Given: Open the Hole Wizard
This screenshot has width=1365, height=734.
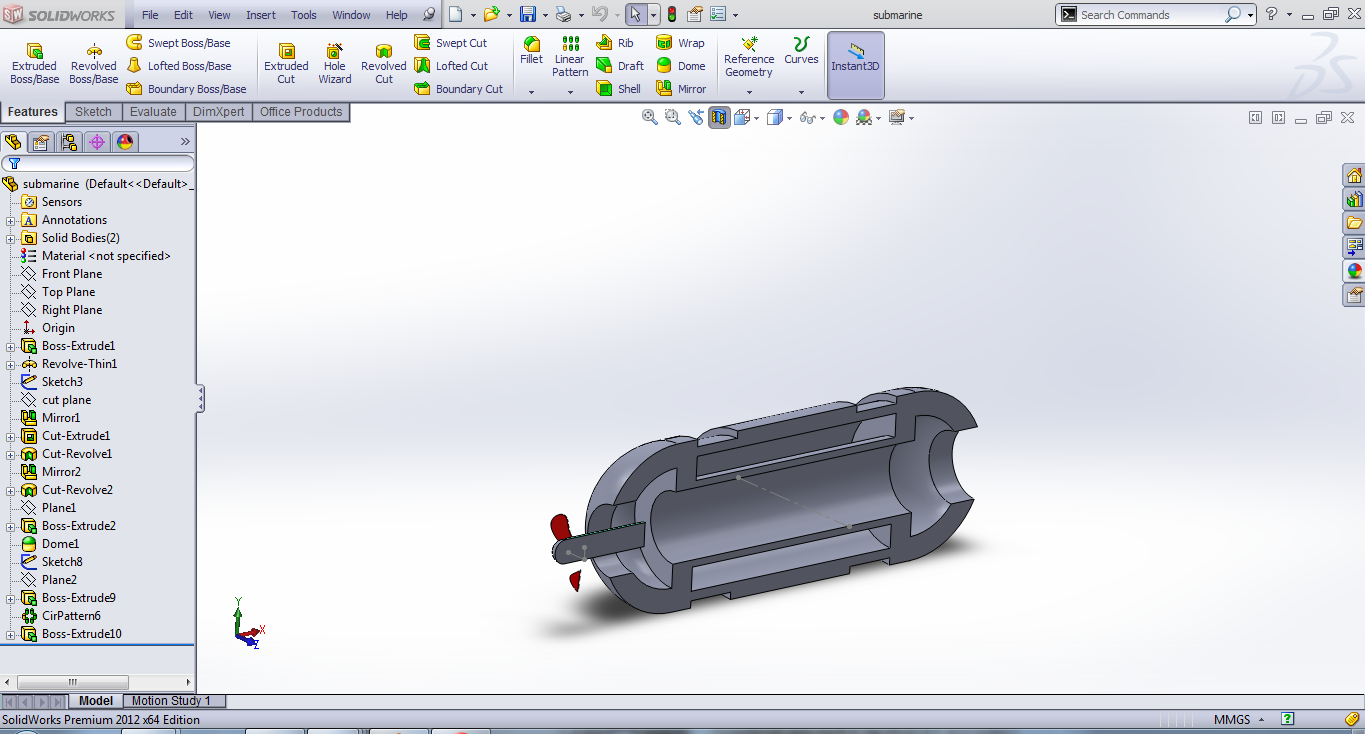Looking at the screenshot, I should coord(335,64).
